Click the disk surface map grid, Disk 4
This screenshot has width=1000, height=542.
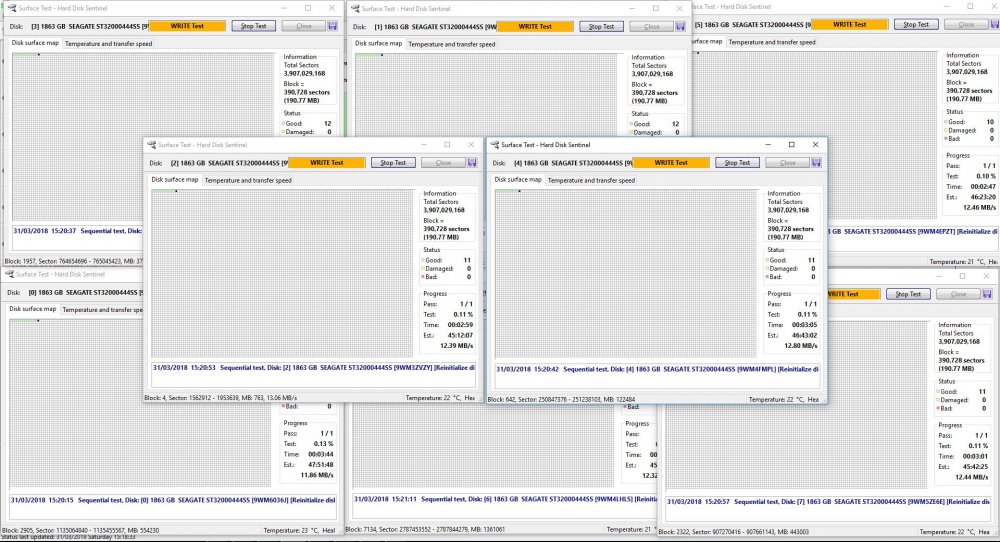(626, 274)
